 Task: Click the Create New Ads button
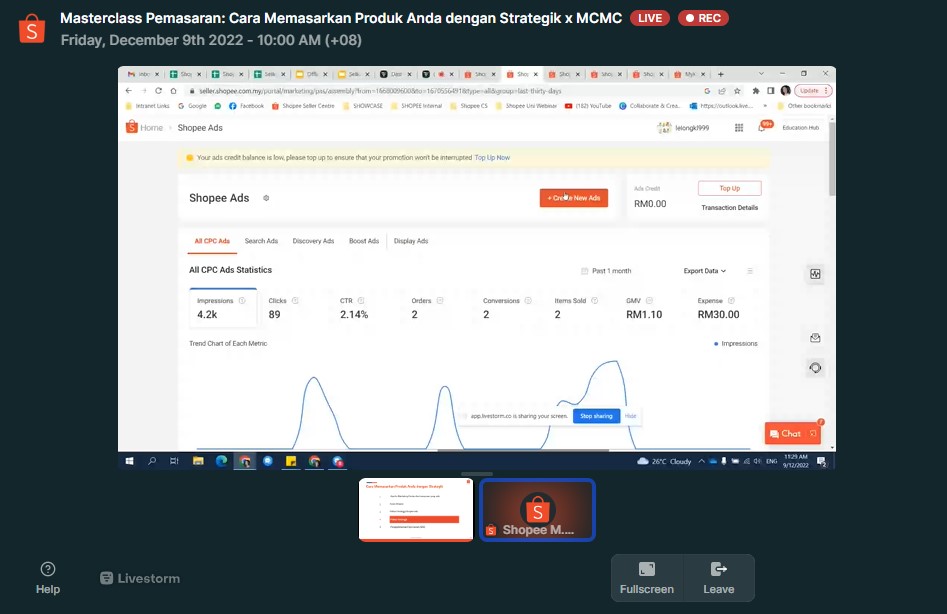click(x=574, y=198)
